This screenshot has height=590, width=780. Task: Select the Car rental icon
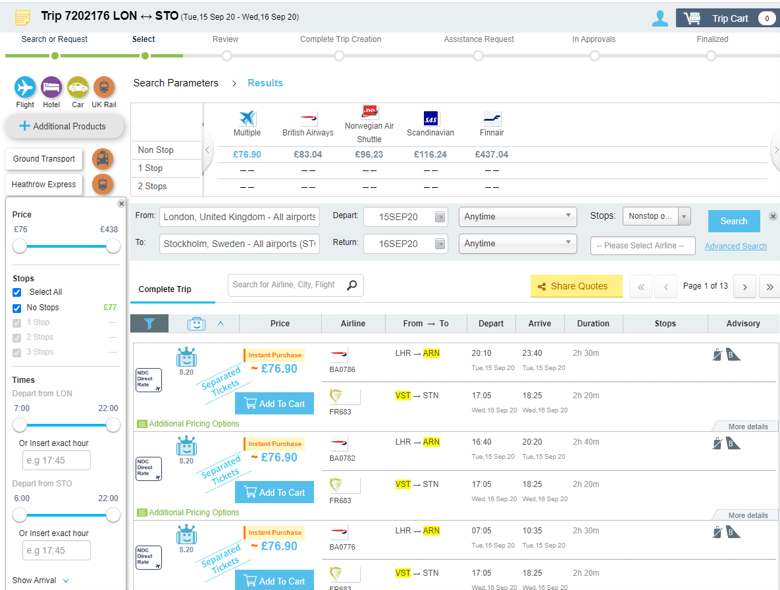coord(77,88)
